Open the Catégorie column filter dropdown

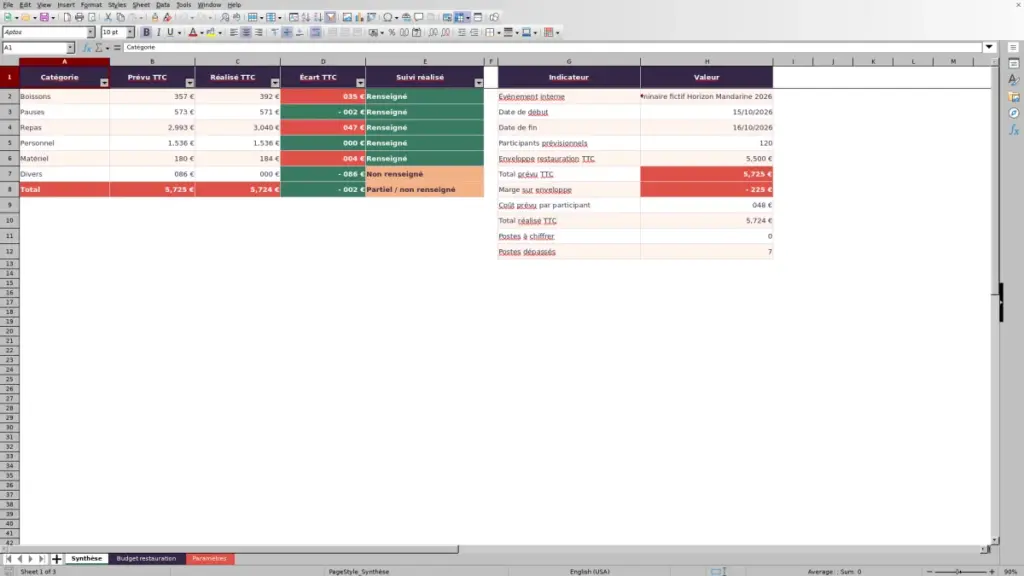pos(104,83)
